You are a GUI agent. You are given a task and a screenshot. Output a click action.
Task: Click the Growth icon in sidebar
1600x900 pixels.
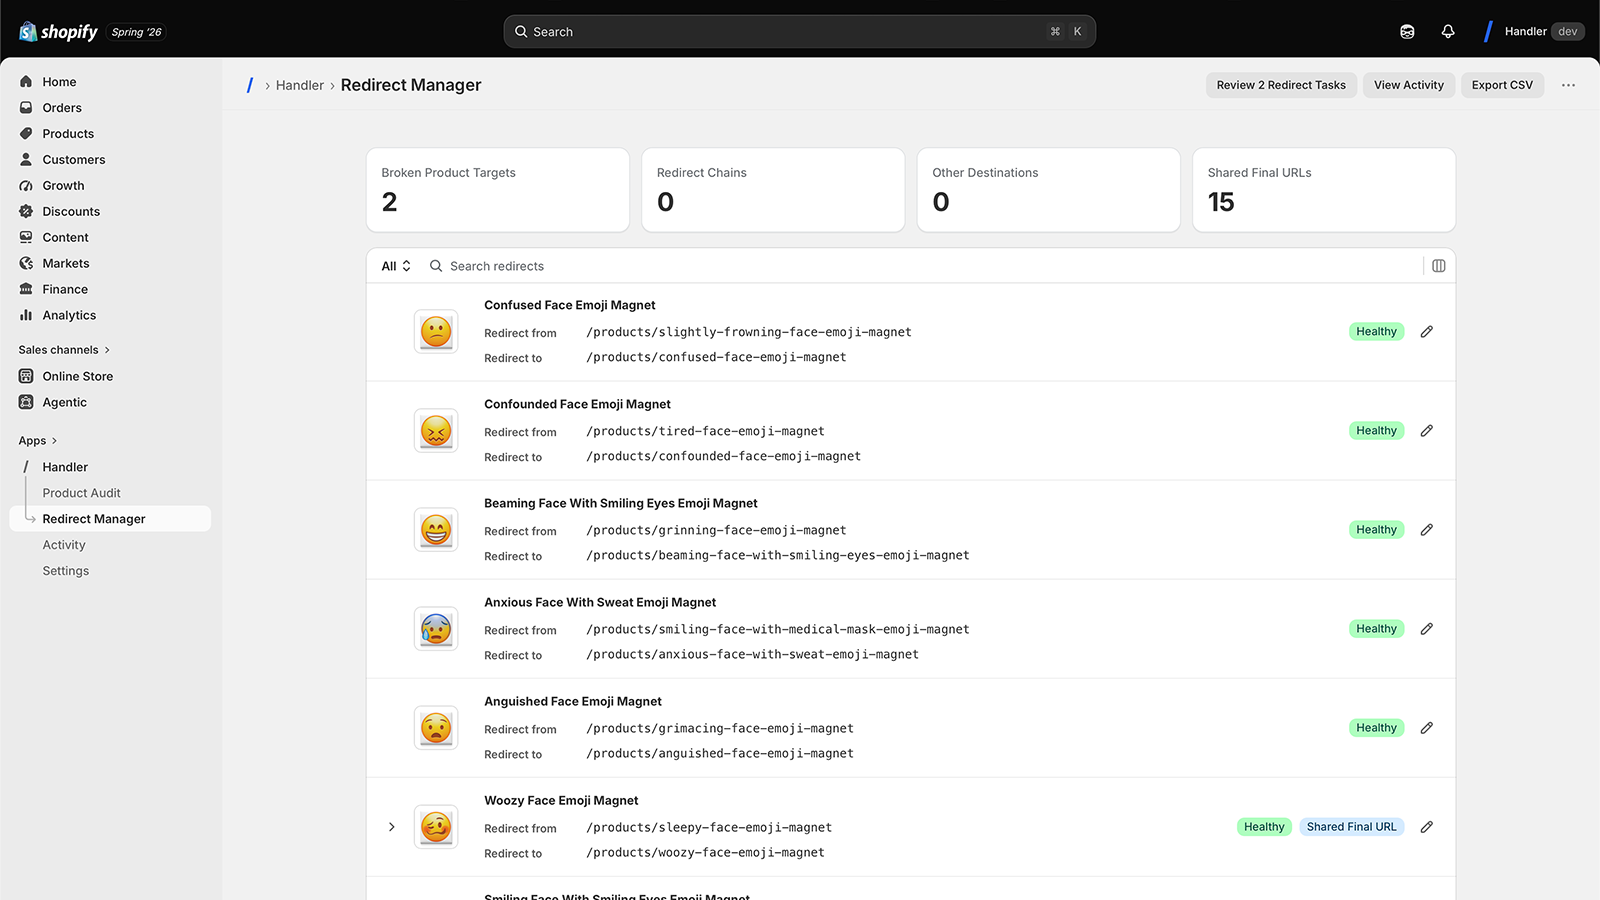26,186
